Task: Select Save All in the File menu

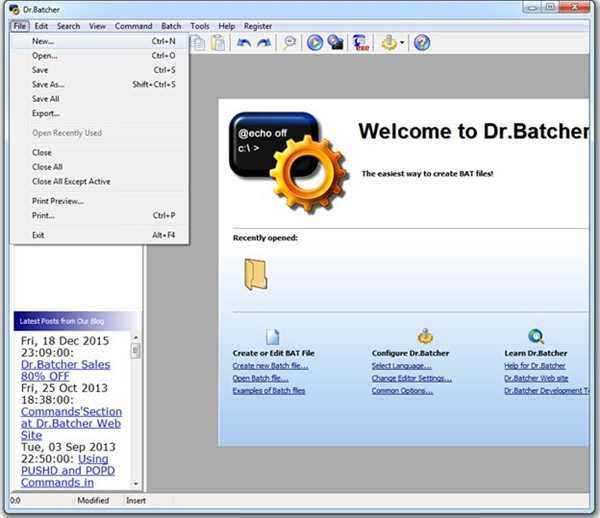Action: tap(100, 99)
